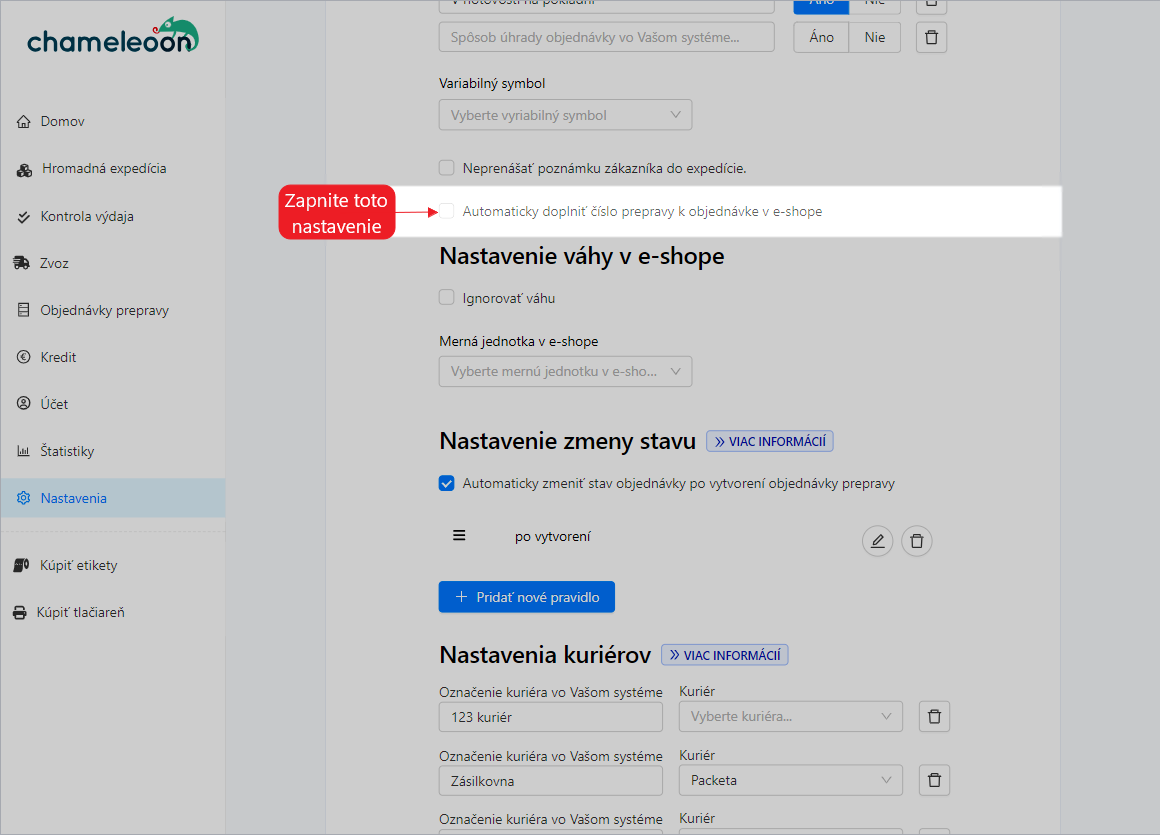The width and height of the screenshot is (1160, 835).
Task: Check the Ignorovať váhu checkbox
Action: pos(447,298)
